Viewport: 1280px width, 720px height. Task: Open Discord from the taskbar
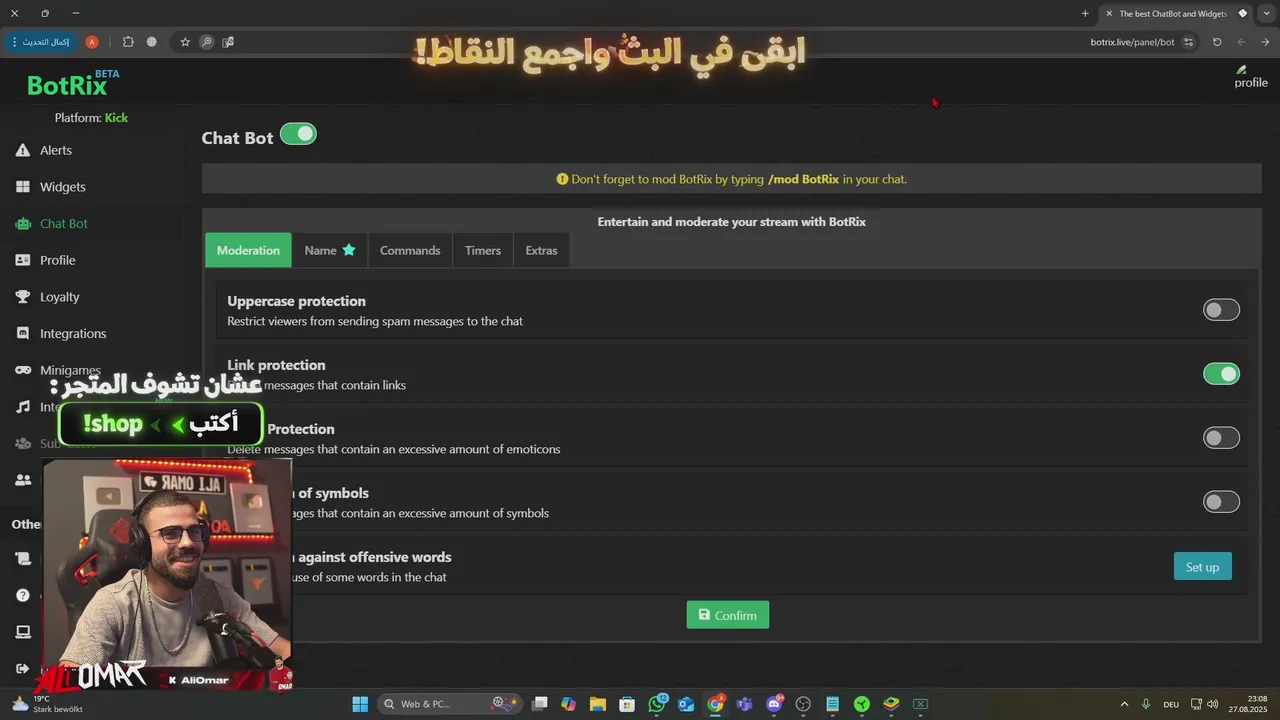774,704
